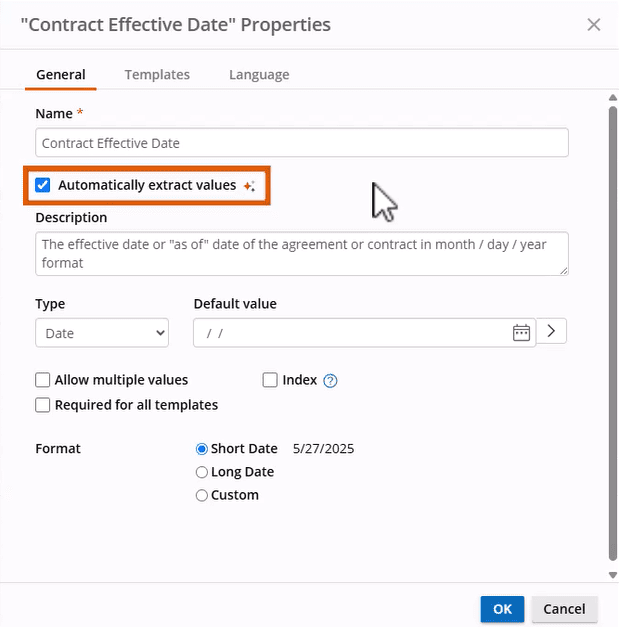Click the AI sparkle icon beside extract values
Screen dimensions: 619x627
tap(250, 186)
